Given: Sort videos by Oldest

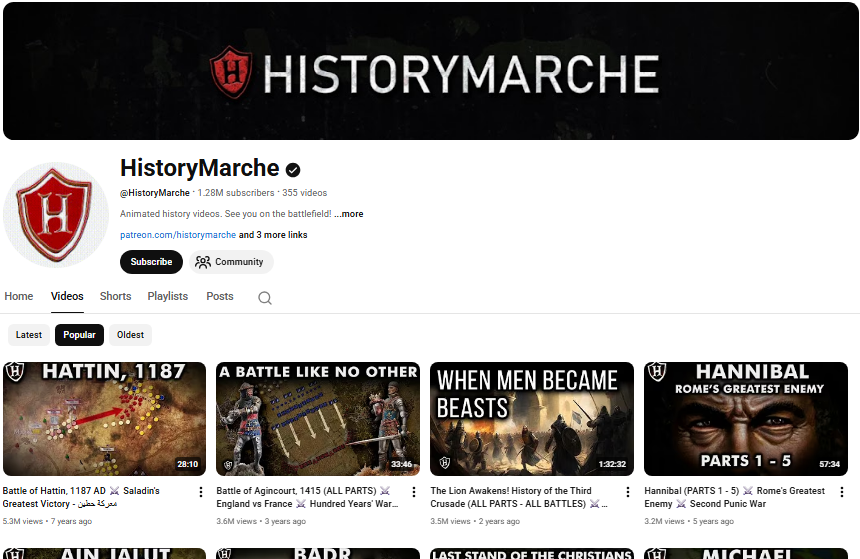Looking at the screenshot, I should tap(130, 335).
